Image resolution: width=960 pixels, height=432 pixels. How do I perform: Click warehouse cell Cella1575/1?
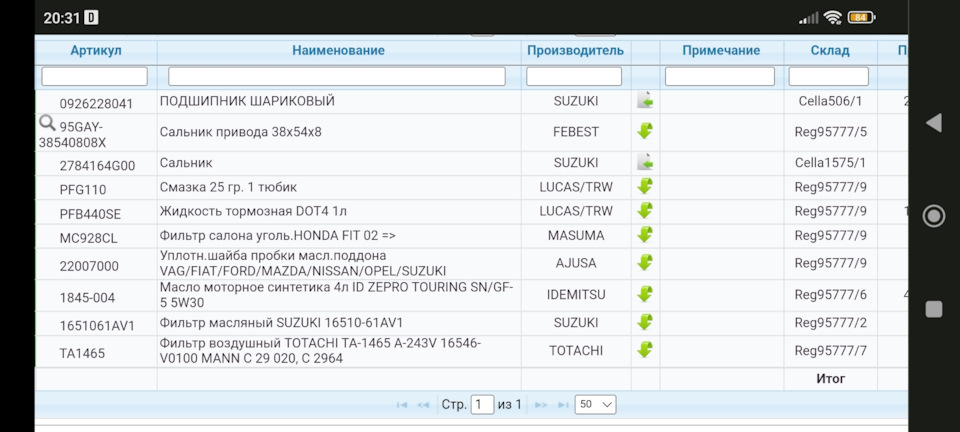[x=830, y=163]
